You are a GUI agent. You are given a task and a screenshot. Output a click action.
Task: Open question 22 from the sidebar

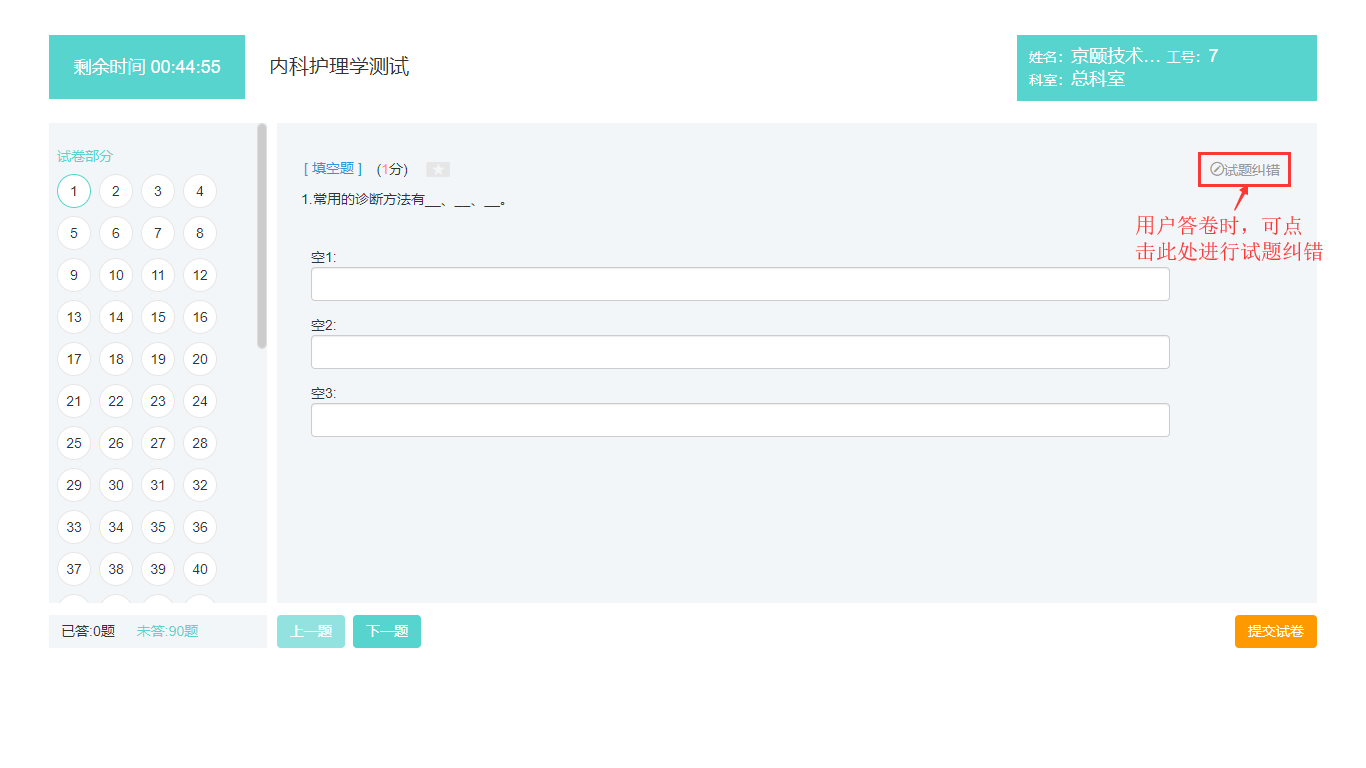116,401
